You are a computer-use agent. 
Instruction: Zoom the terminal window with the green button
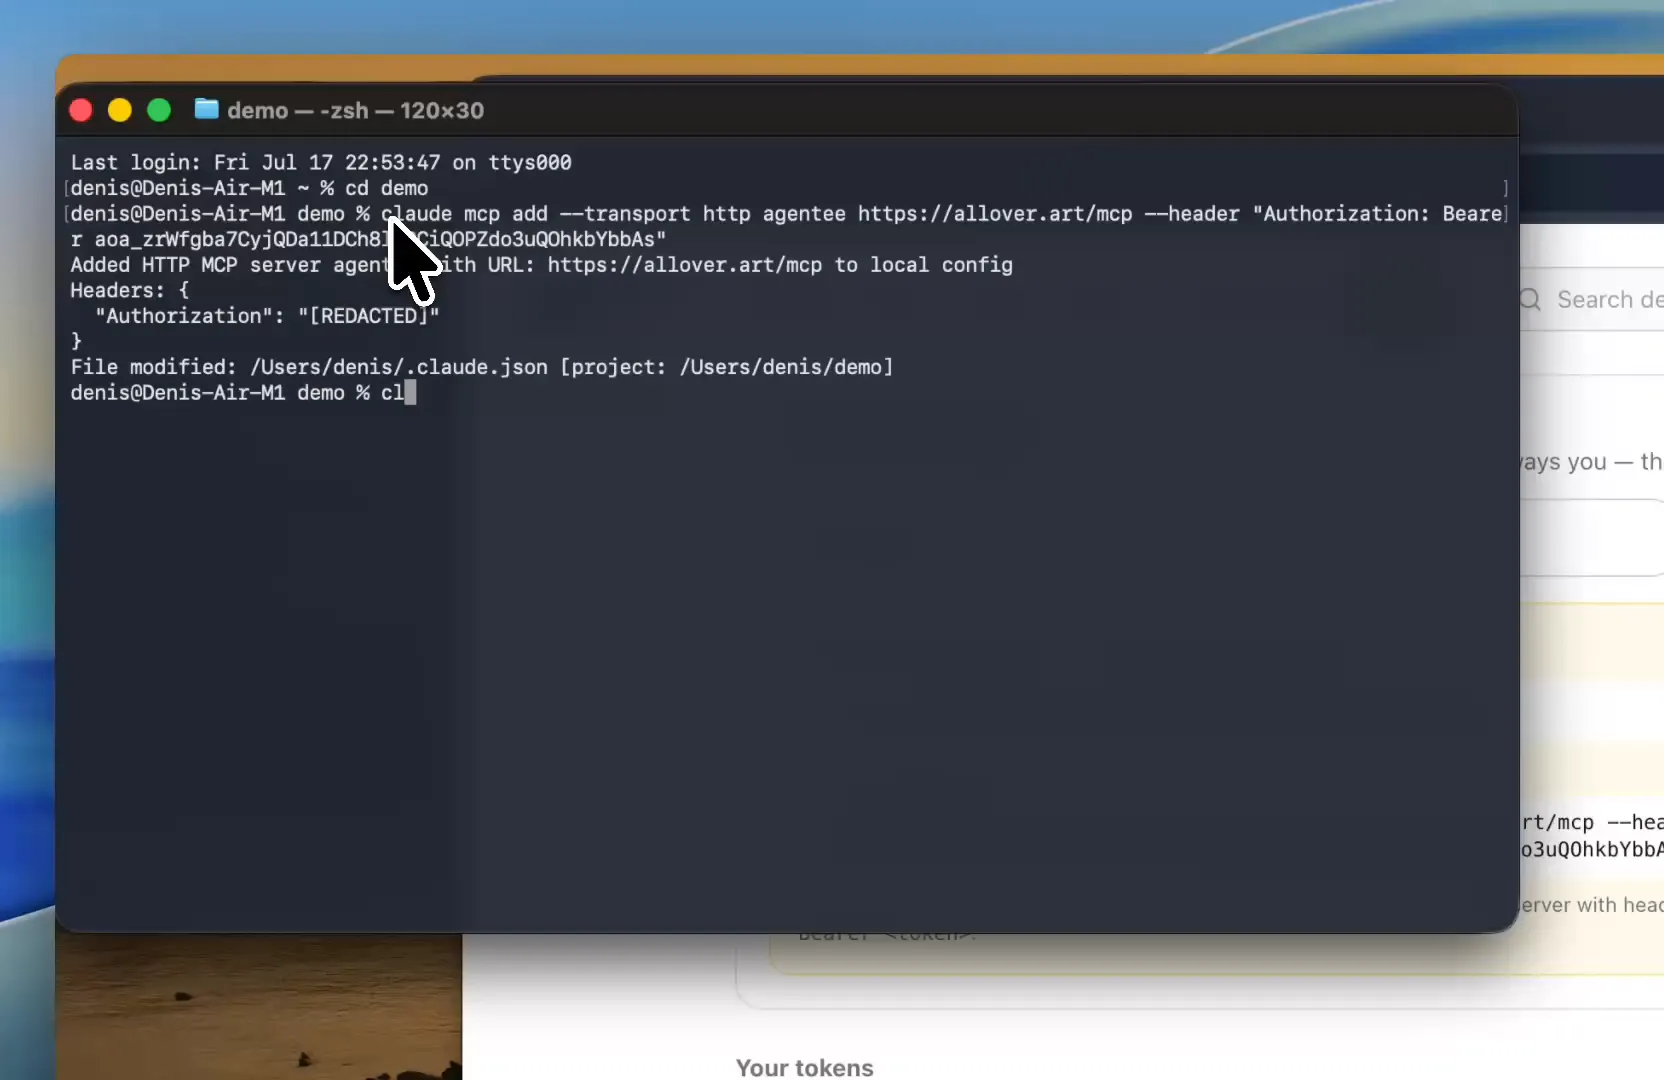click(x=159, y=110)
